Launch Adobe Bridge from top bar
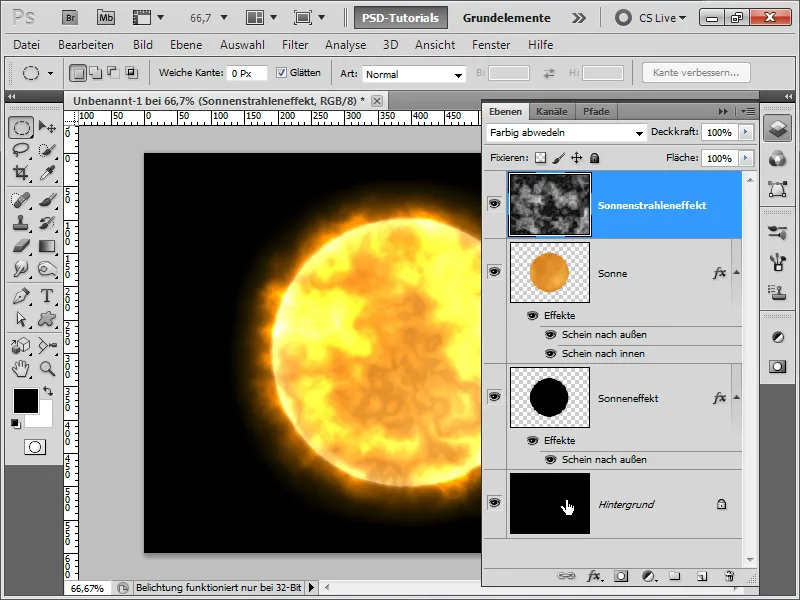Viewport: 800px width, 600px height. tap(70, 18)
